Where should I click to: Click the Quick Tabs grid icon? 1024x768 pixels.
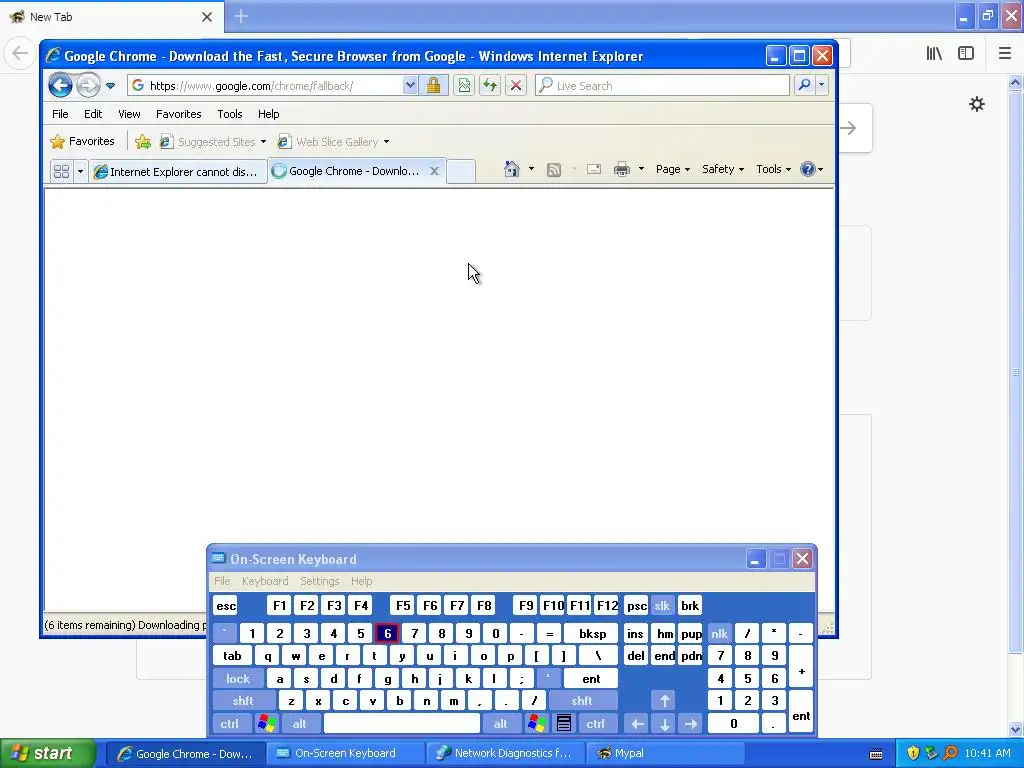click(61, 172)
